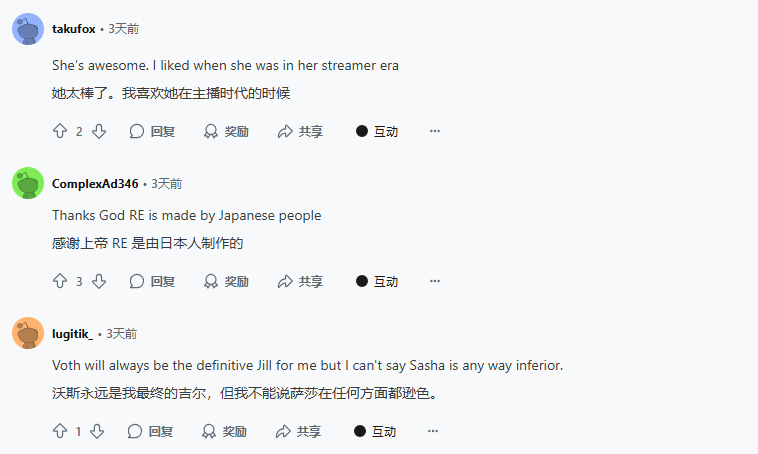Click lugitik_'s orange avatar
The width and height of the screenshot is (758, 454).
pyautogui.click(x=28, y=333)
